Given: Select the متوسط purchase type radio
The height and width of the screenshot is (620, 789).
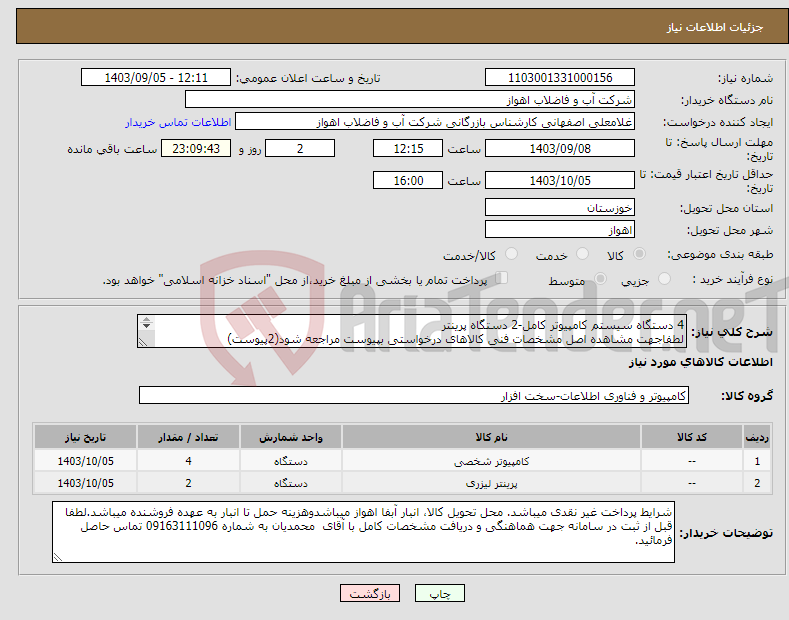Looking at the screenshot, I should [x=600, y=278].
